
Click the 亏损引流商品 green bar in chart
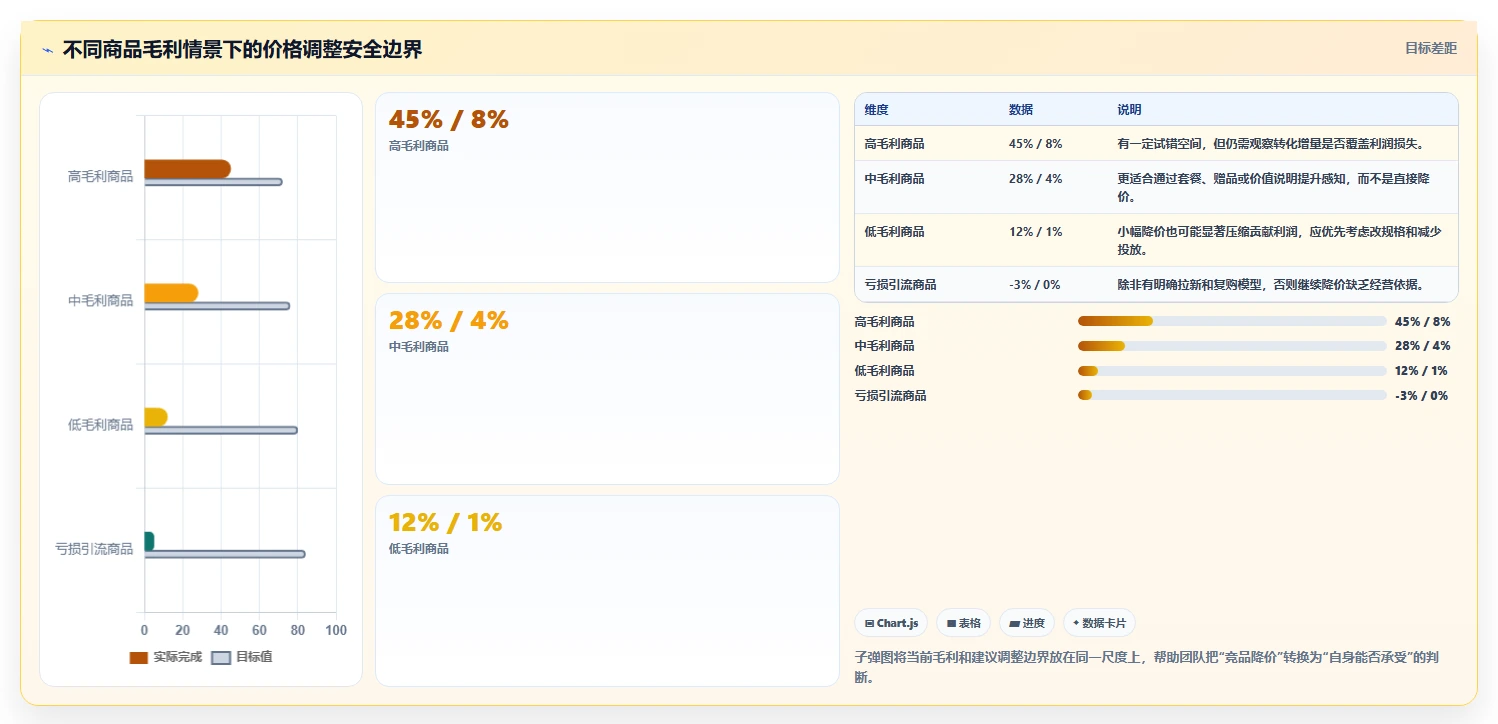pos(149,541)
